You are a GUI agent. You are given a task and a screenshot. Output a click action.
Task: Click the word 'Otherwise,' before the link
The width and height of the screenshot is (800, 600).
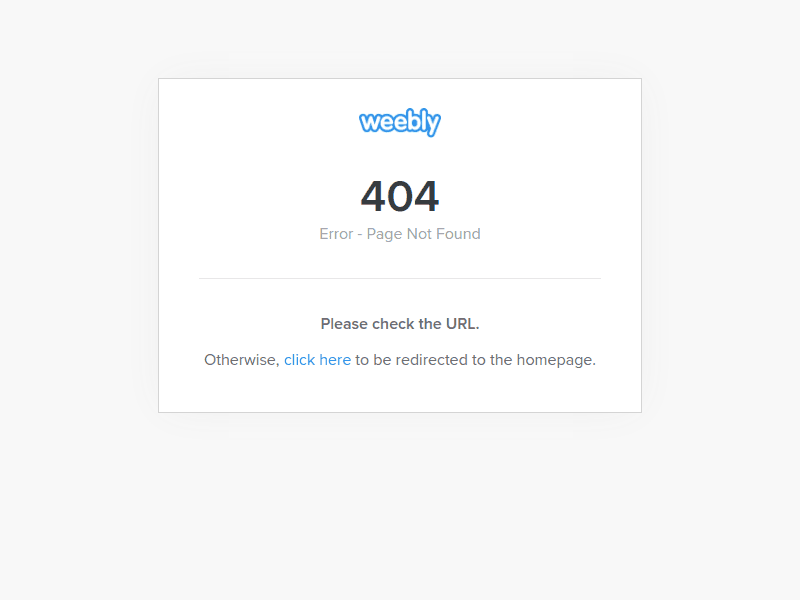(242, 360)
